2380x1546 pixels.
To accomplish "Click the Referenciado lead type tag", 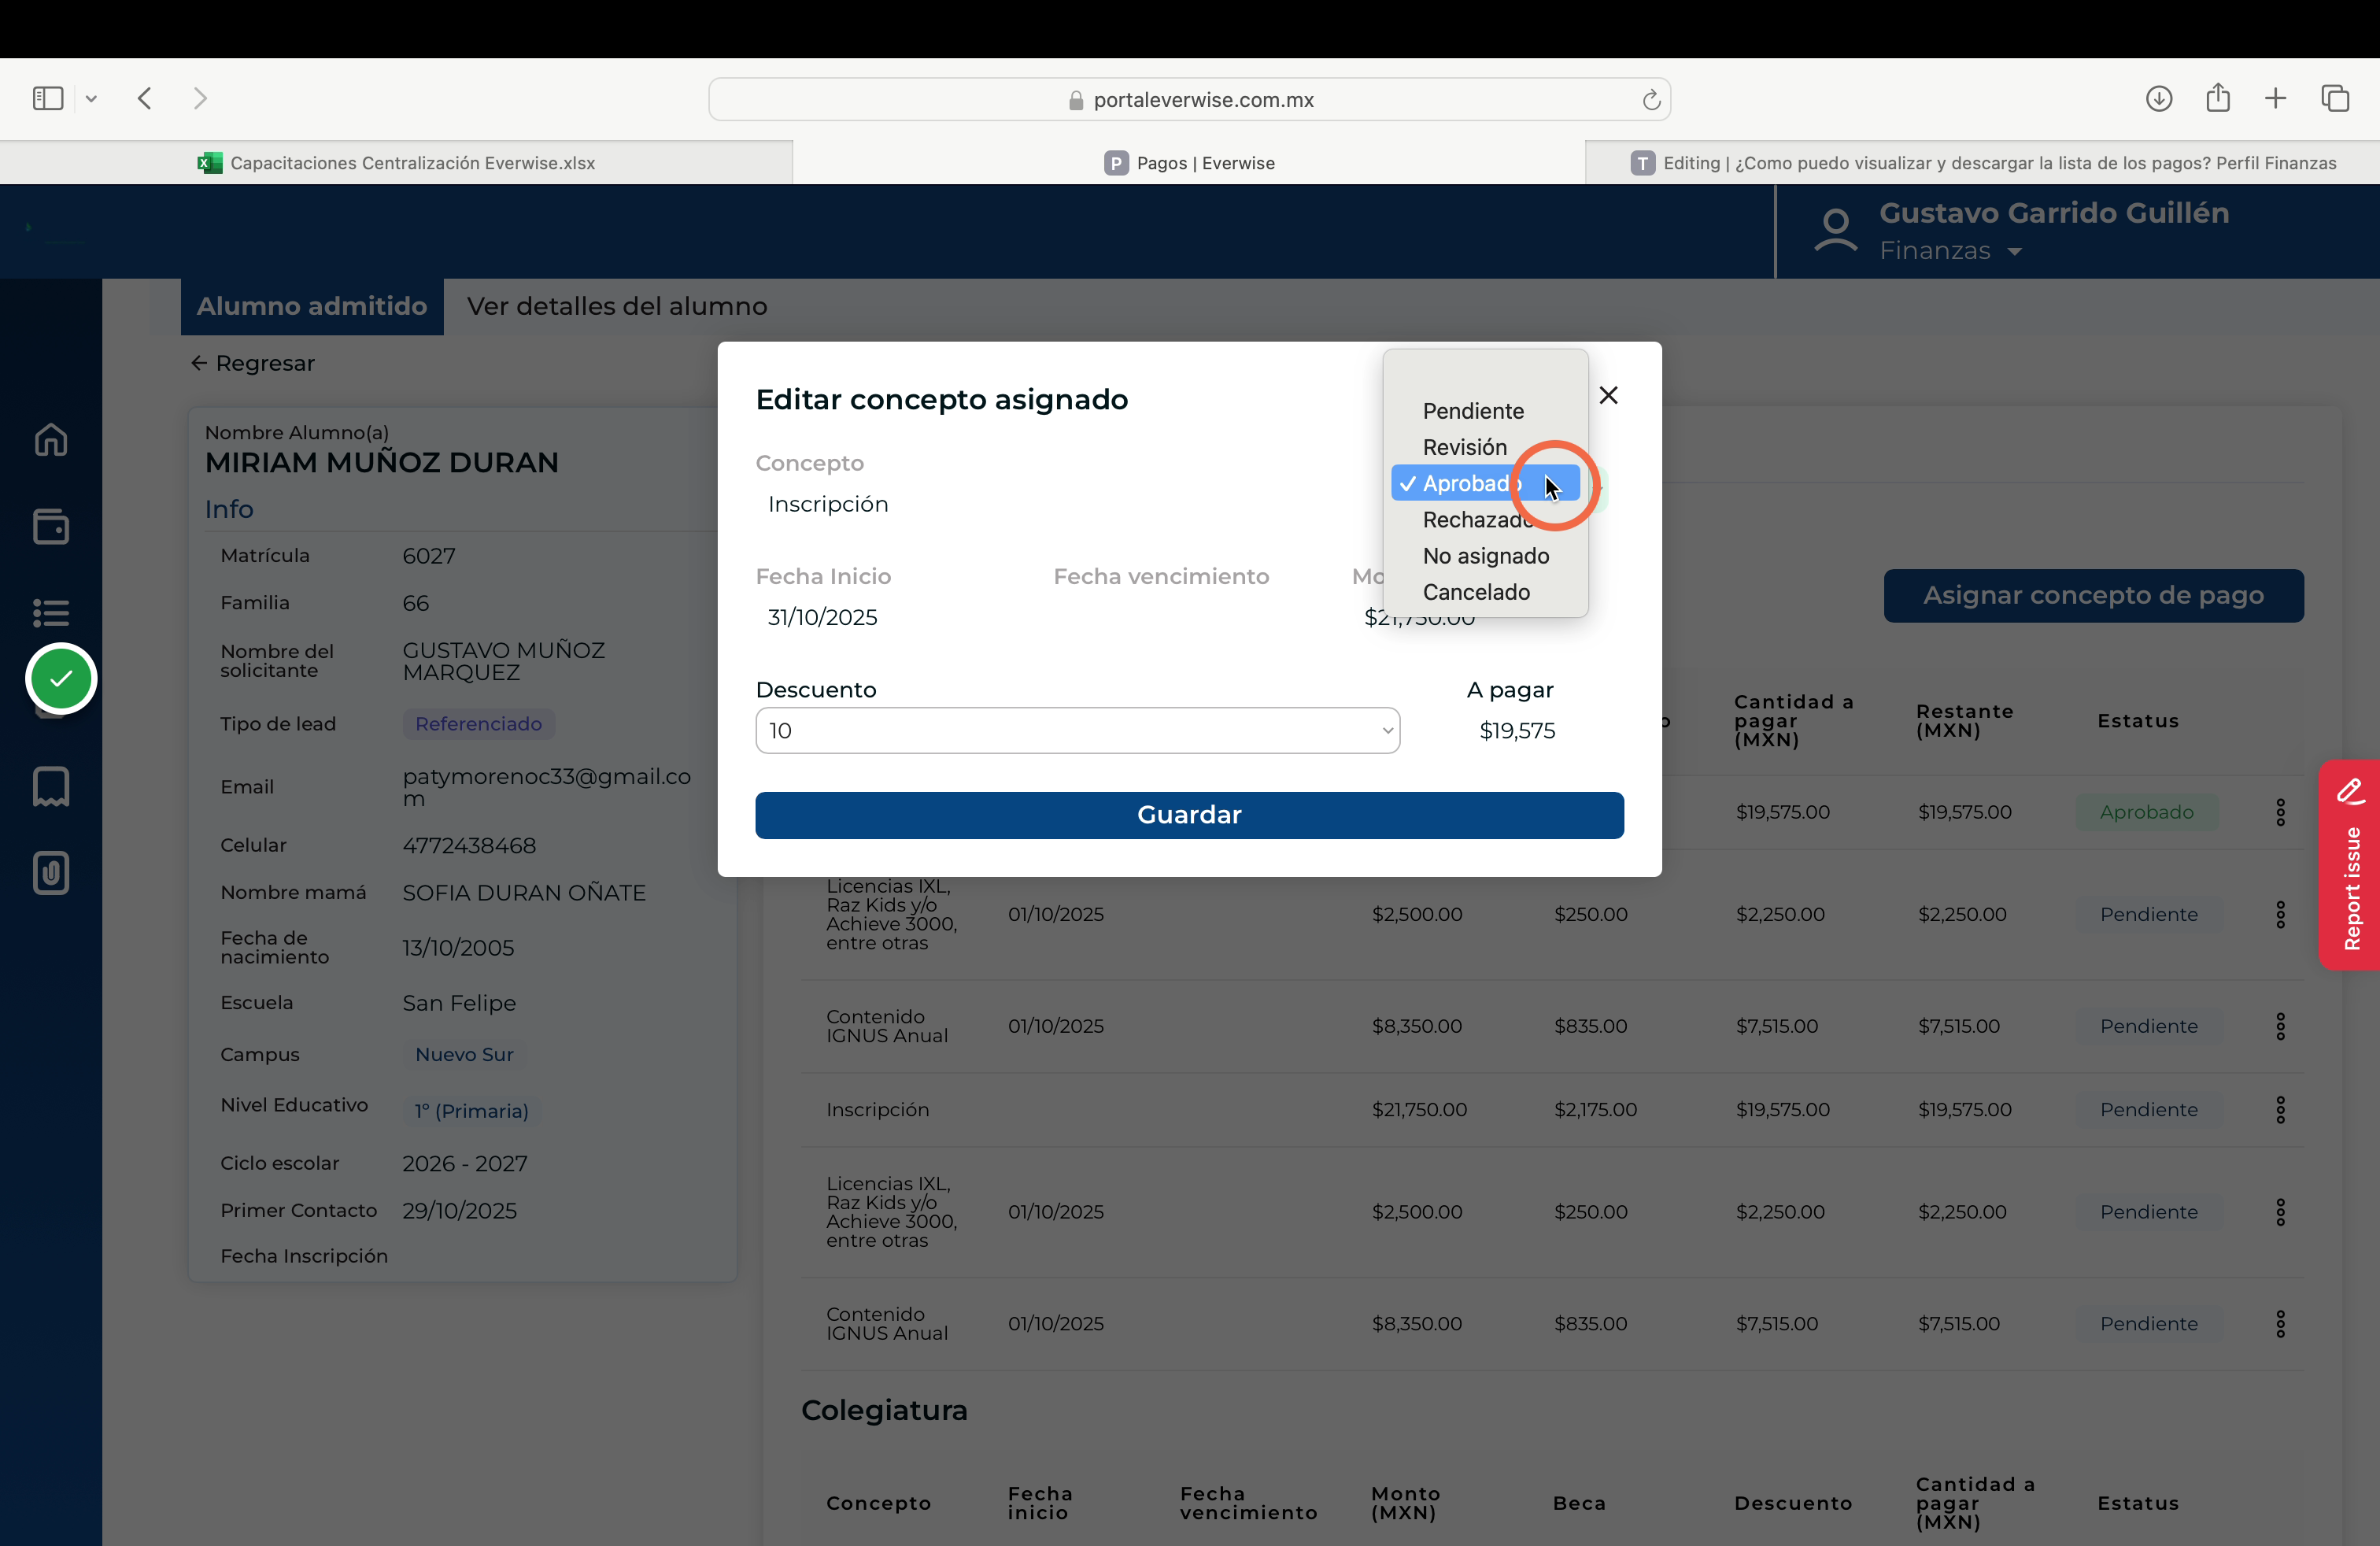I will click(479, 724).
